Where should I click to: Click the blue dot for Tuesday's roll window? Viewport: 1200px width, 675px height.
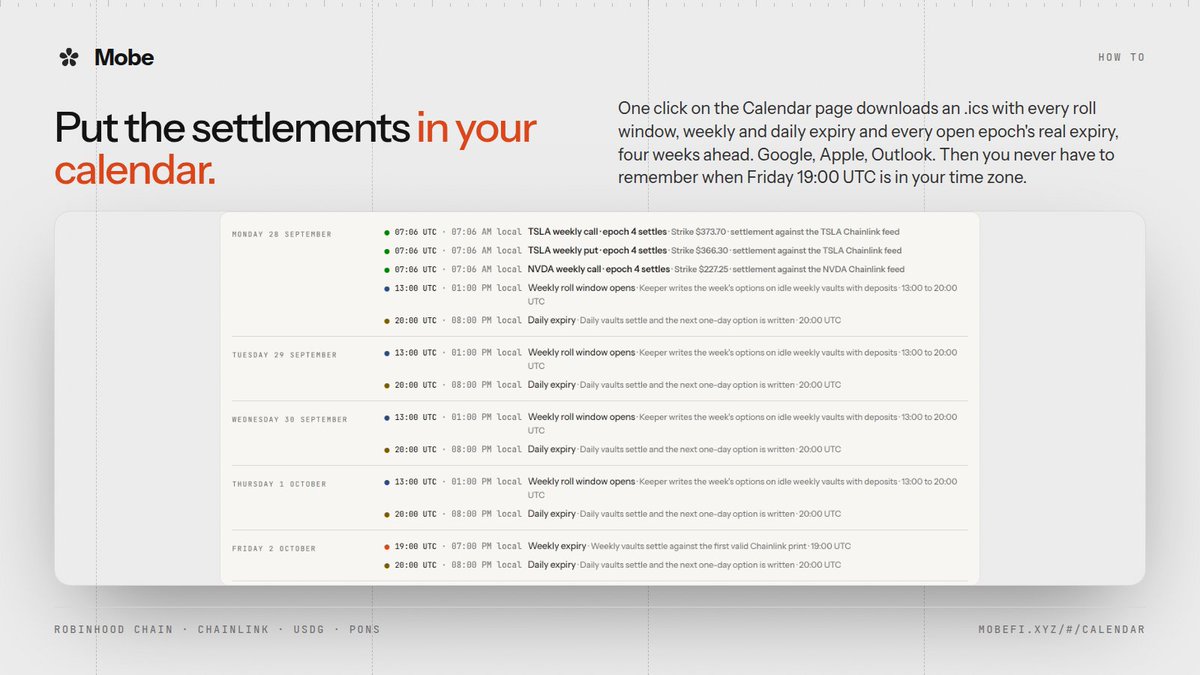(387, 353)
